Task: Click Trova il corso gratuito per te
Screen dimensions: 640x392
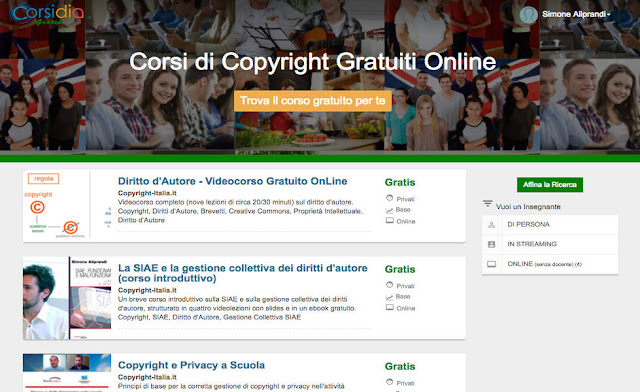Action: point(313,101)
